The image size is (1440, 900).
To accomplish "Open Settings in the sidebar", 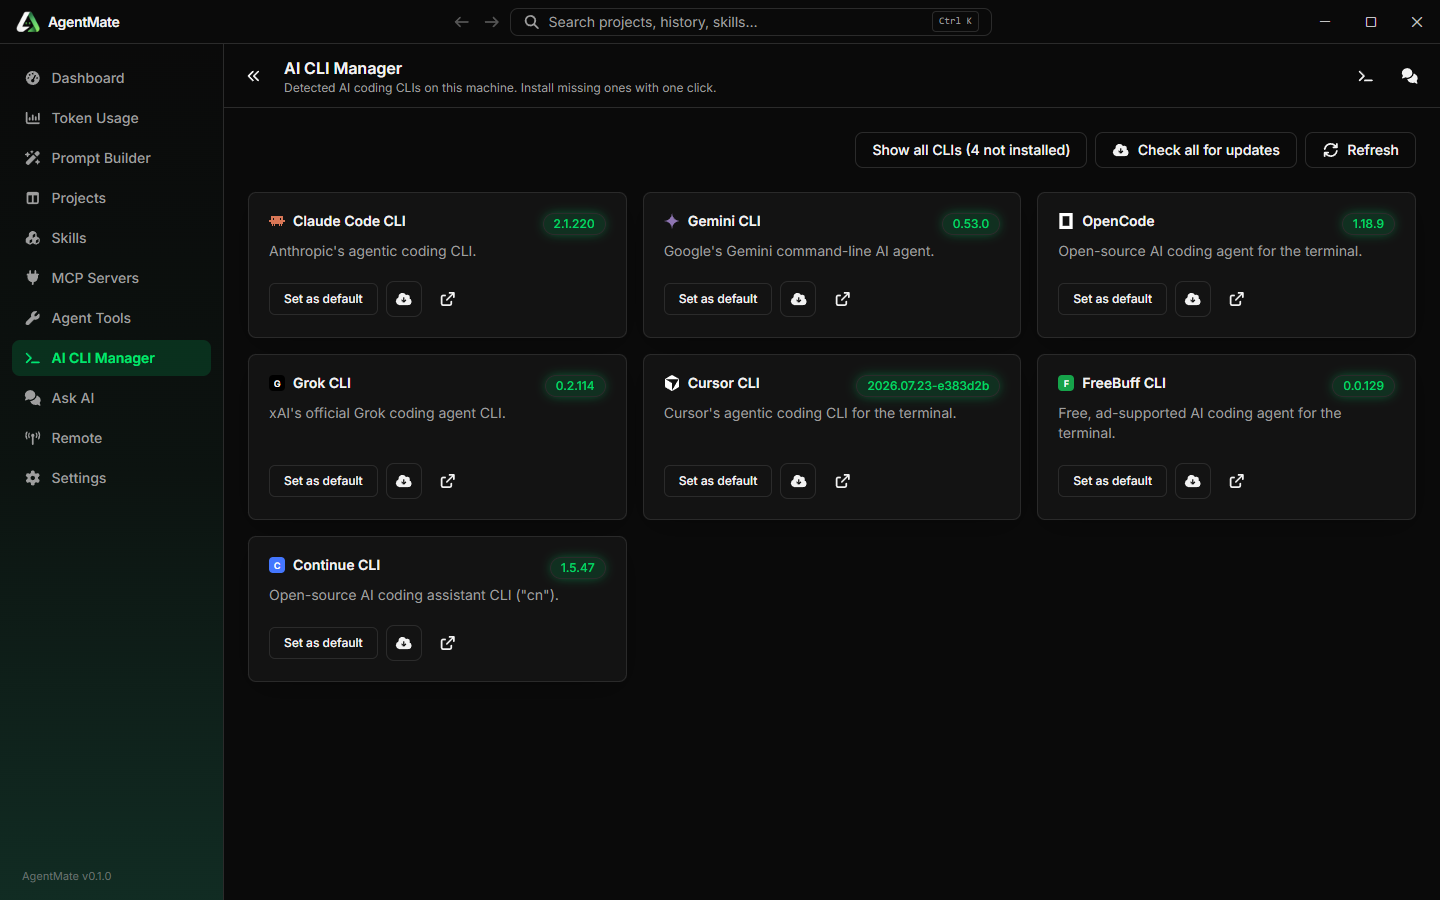I will (x=111, y=478).
